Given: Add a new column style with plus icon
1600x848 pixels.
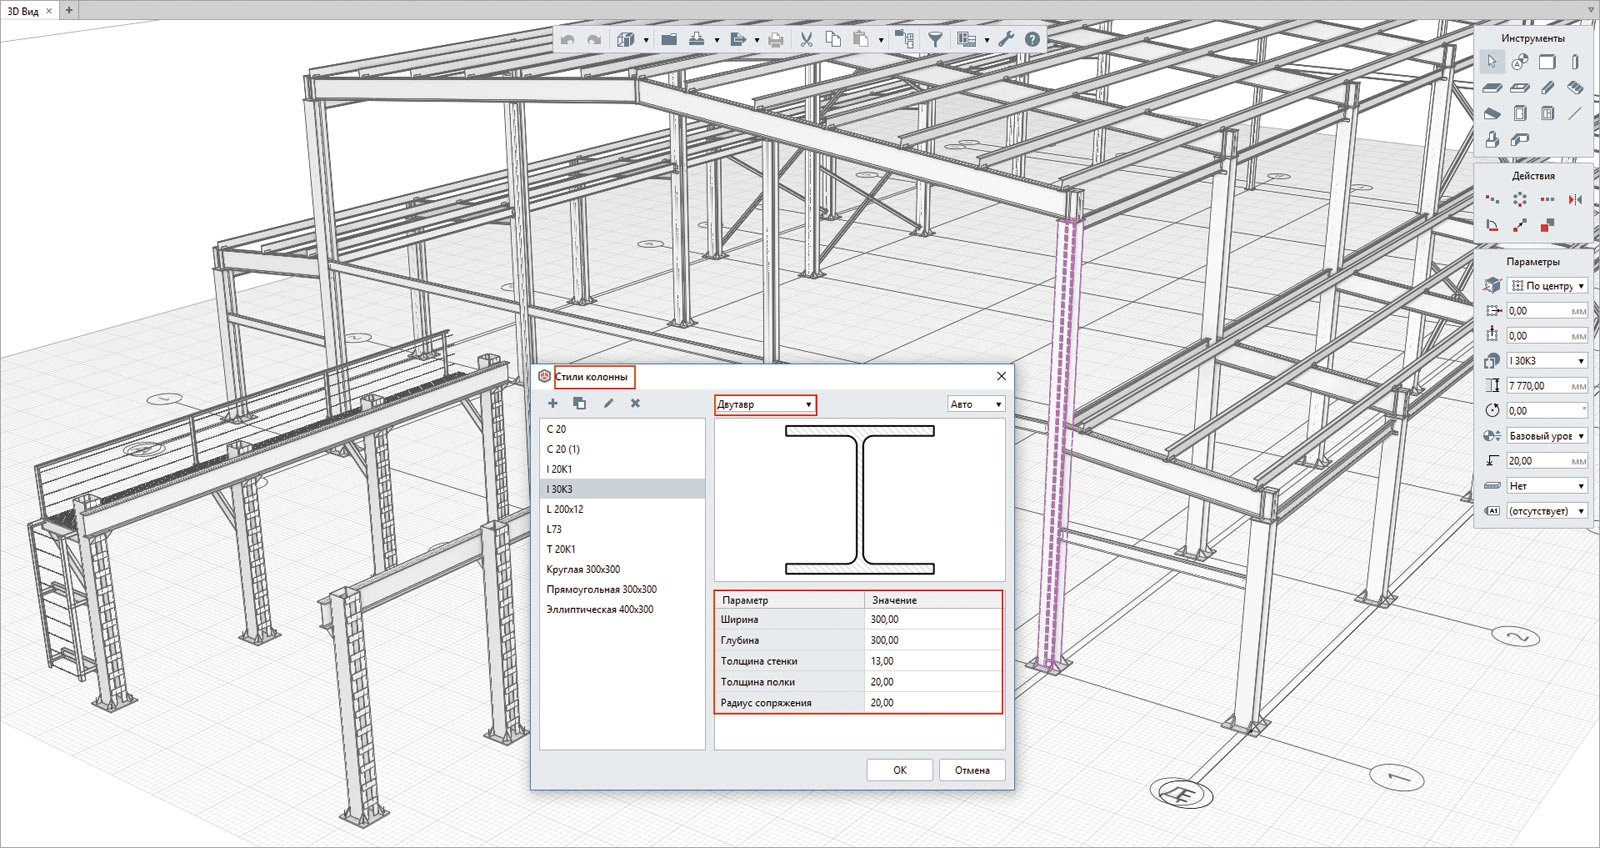Looking at the screenshot, I should 552,403.
